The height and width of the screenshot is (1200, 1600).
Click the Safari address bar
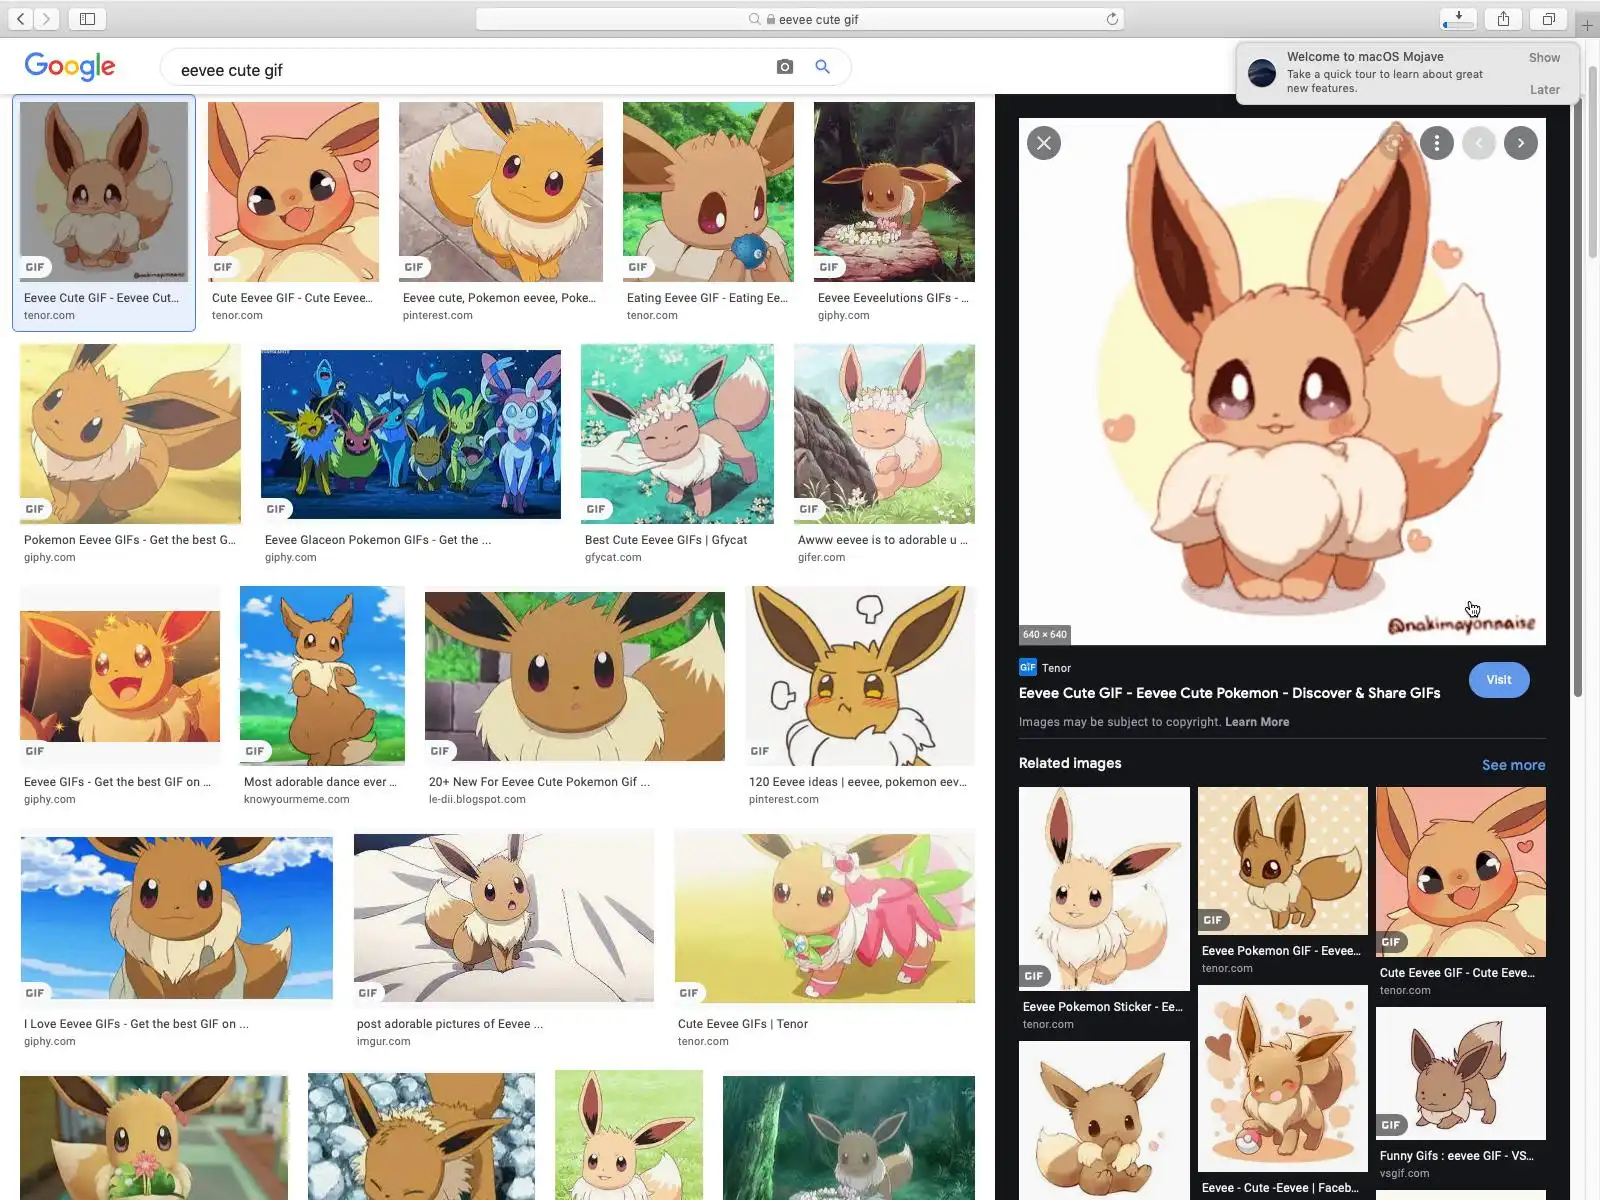(x=800, y=19)
